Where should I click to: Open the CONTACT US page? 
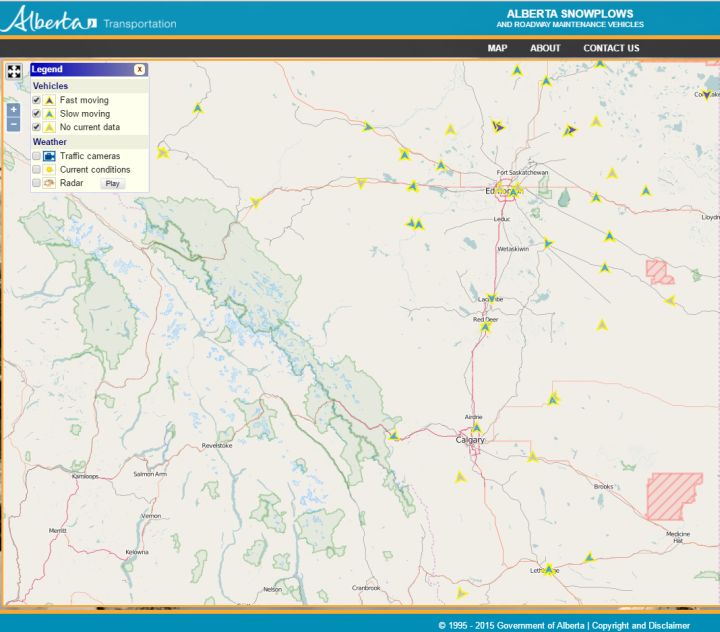(x=611, y=48)
